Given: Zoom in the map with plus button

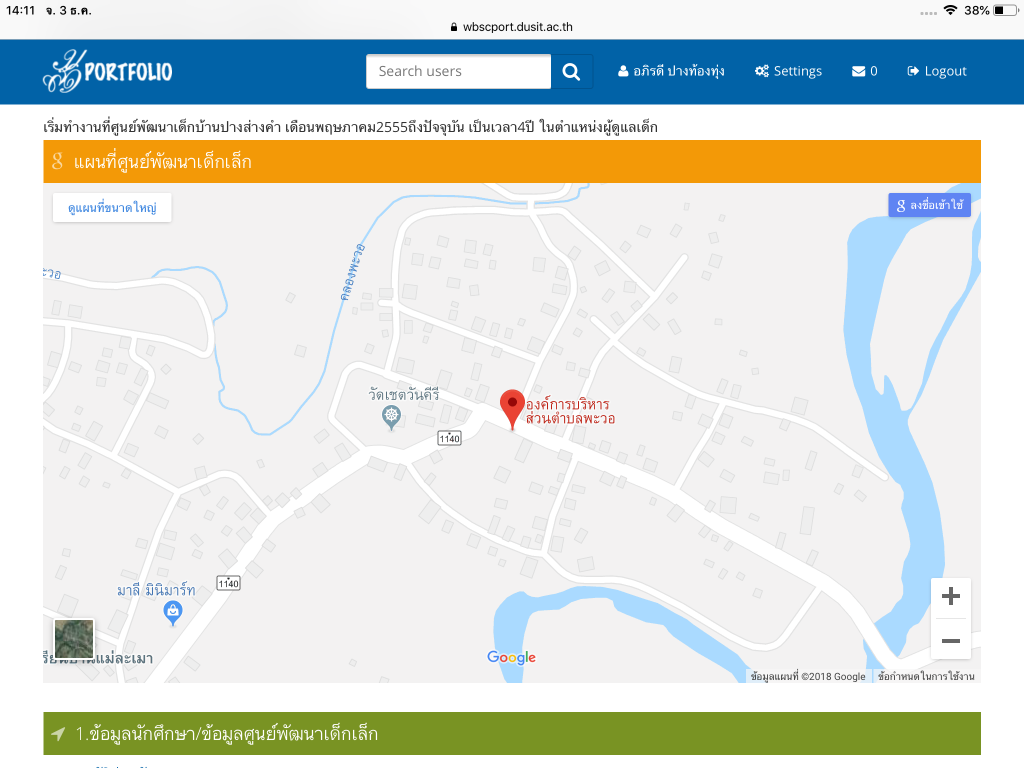Looking at the screenshot, I should (x=950, y=597).
